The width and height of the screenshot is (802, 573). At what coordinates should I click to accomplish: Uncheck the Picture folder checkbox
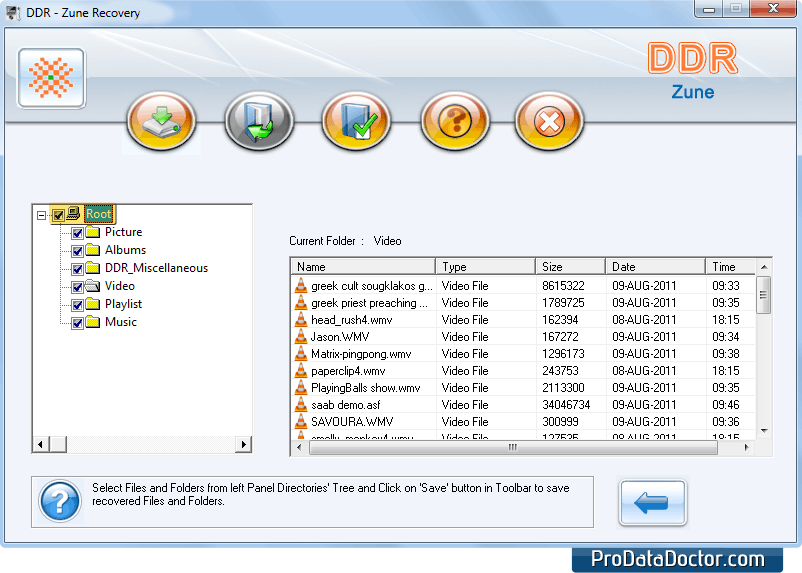point(77,232)
